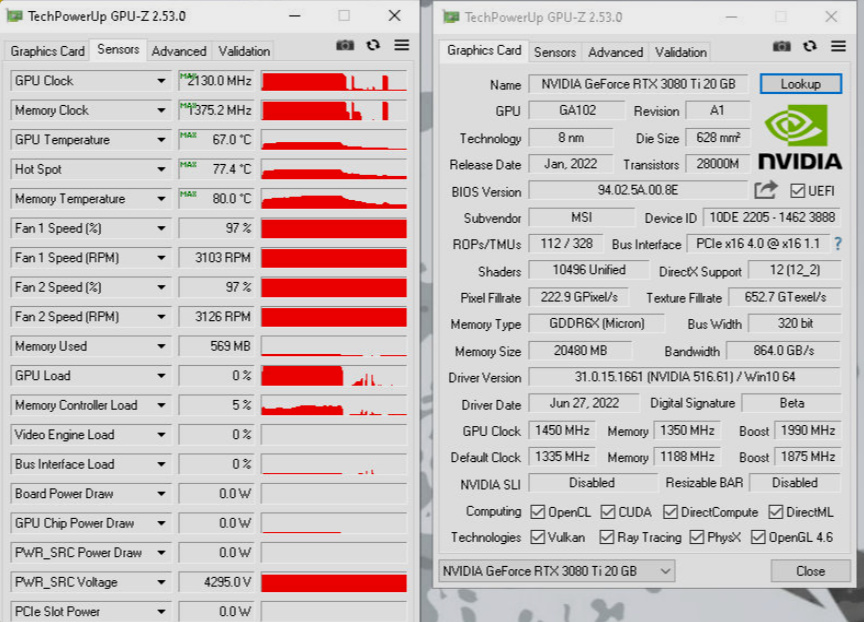
Task: Toggle the DirectML checkbox
Action: point(775,512)
